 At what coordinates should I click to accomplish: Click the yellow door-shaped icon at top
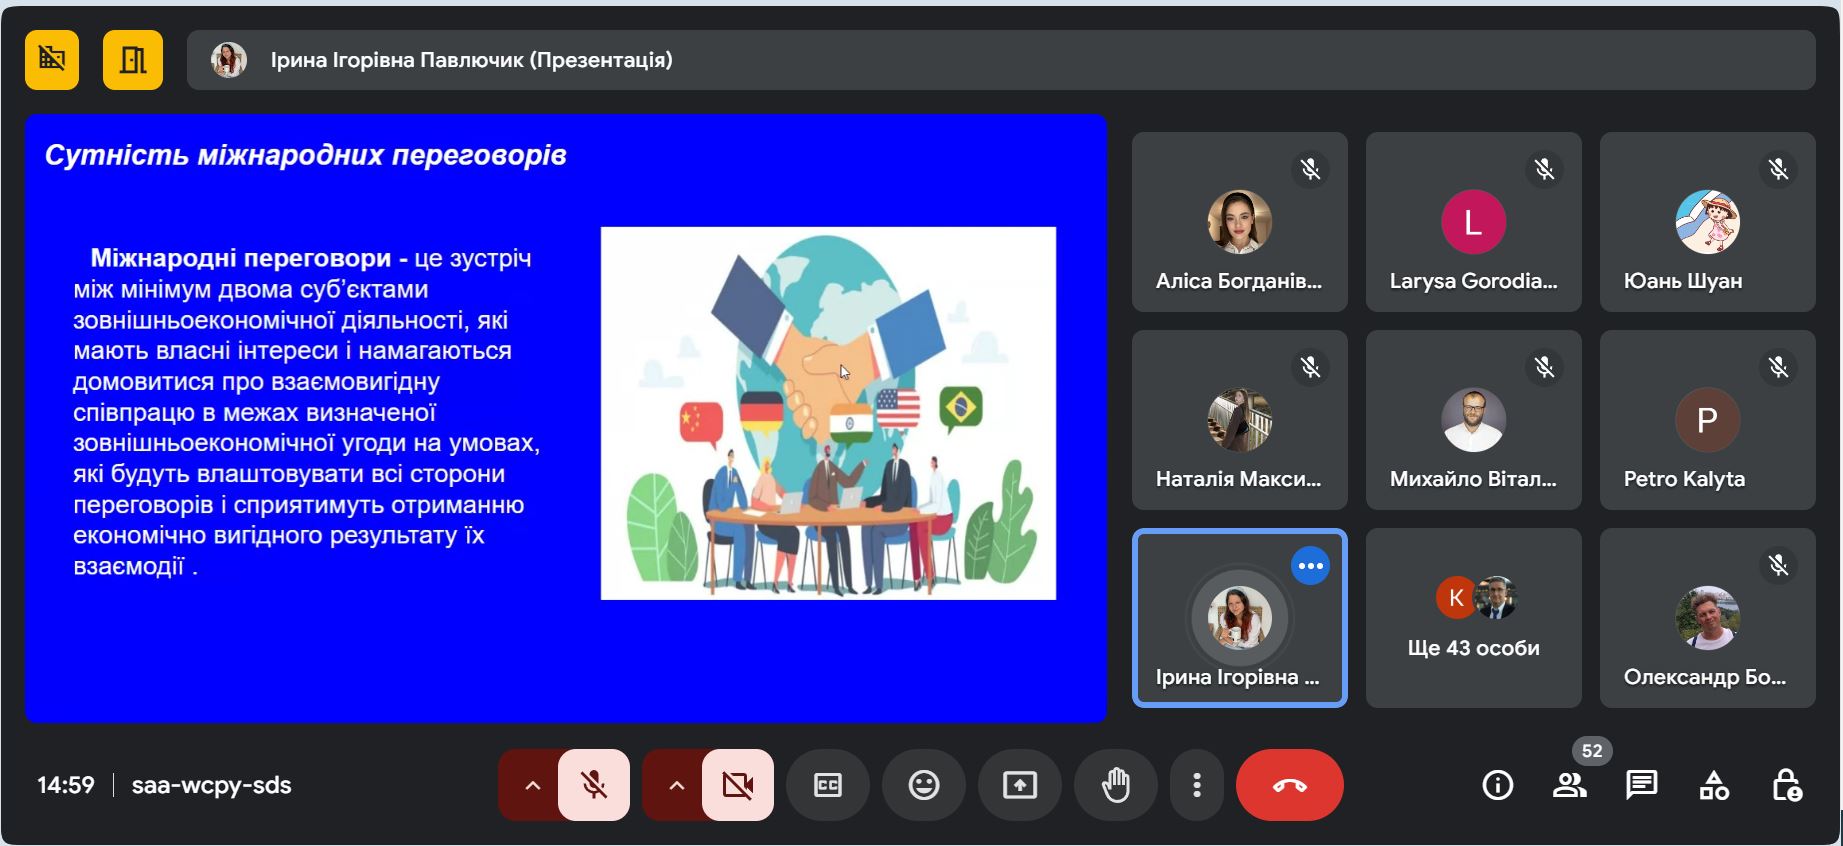(x=133, y=60)
